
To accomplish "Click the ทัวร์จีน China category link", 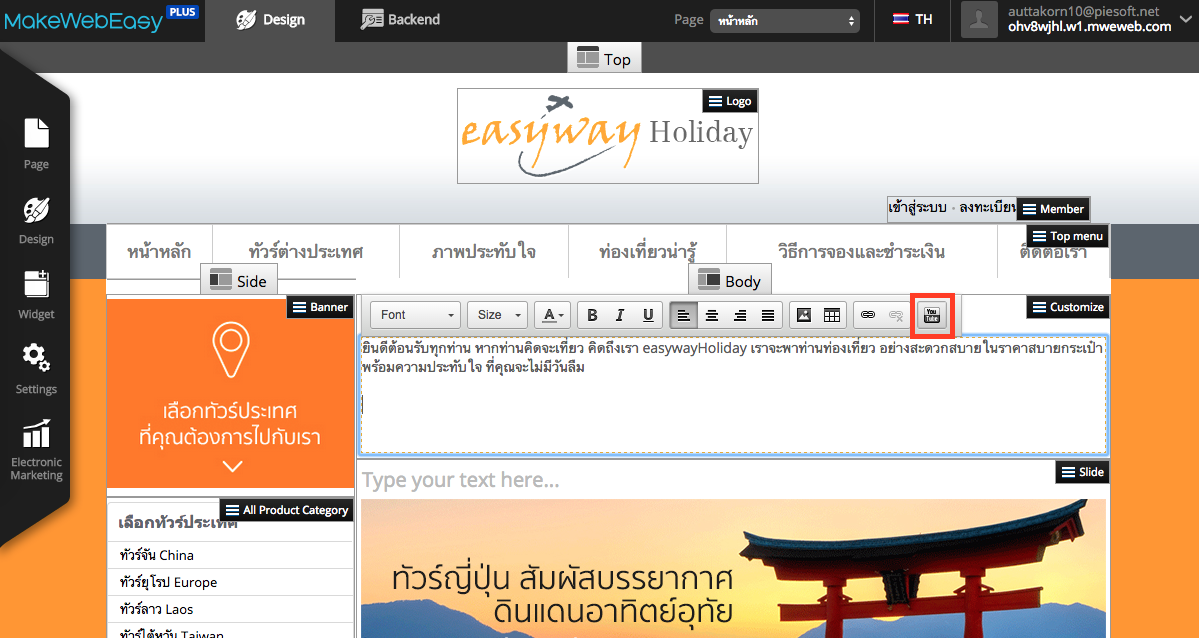I will click(156, 555).
